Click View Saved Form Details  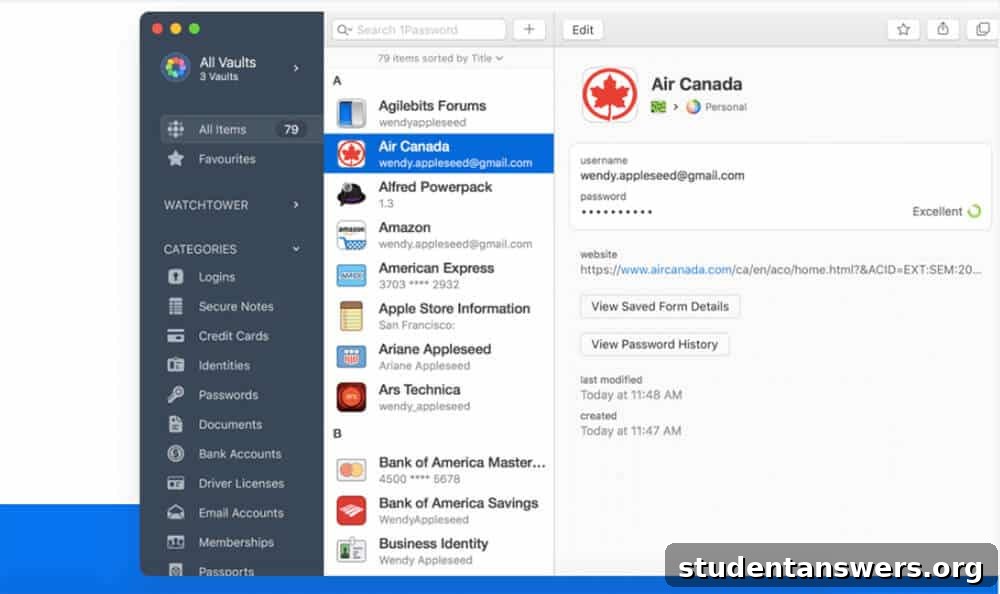[x=660, y=306]
